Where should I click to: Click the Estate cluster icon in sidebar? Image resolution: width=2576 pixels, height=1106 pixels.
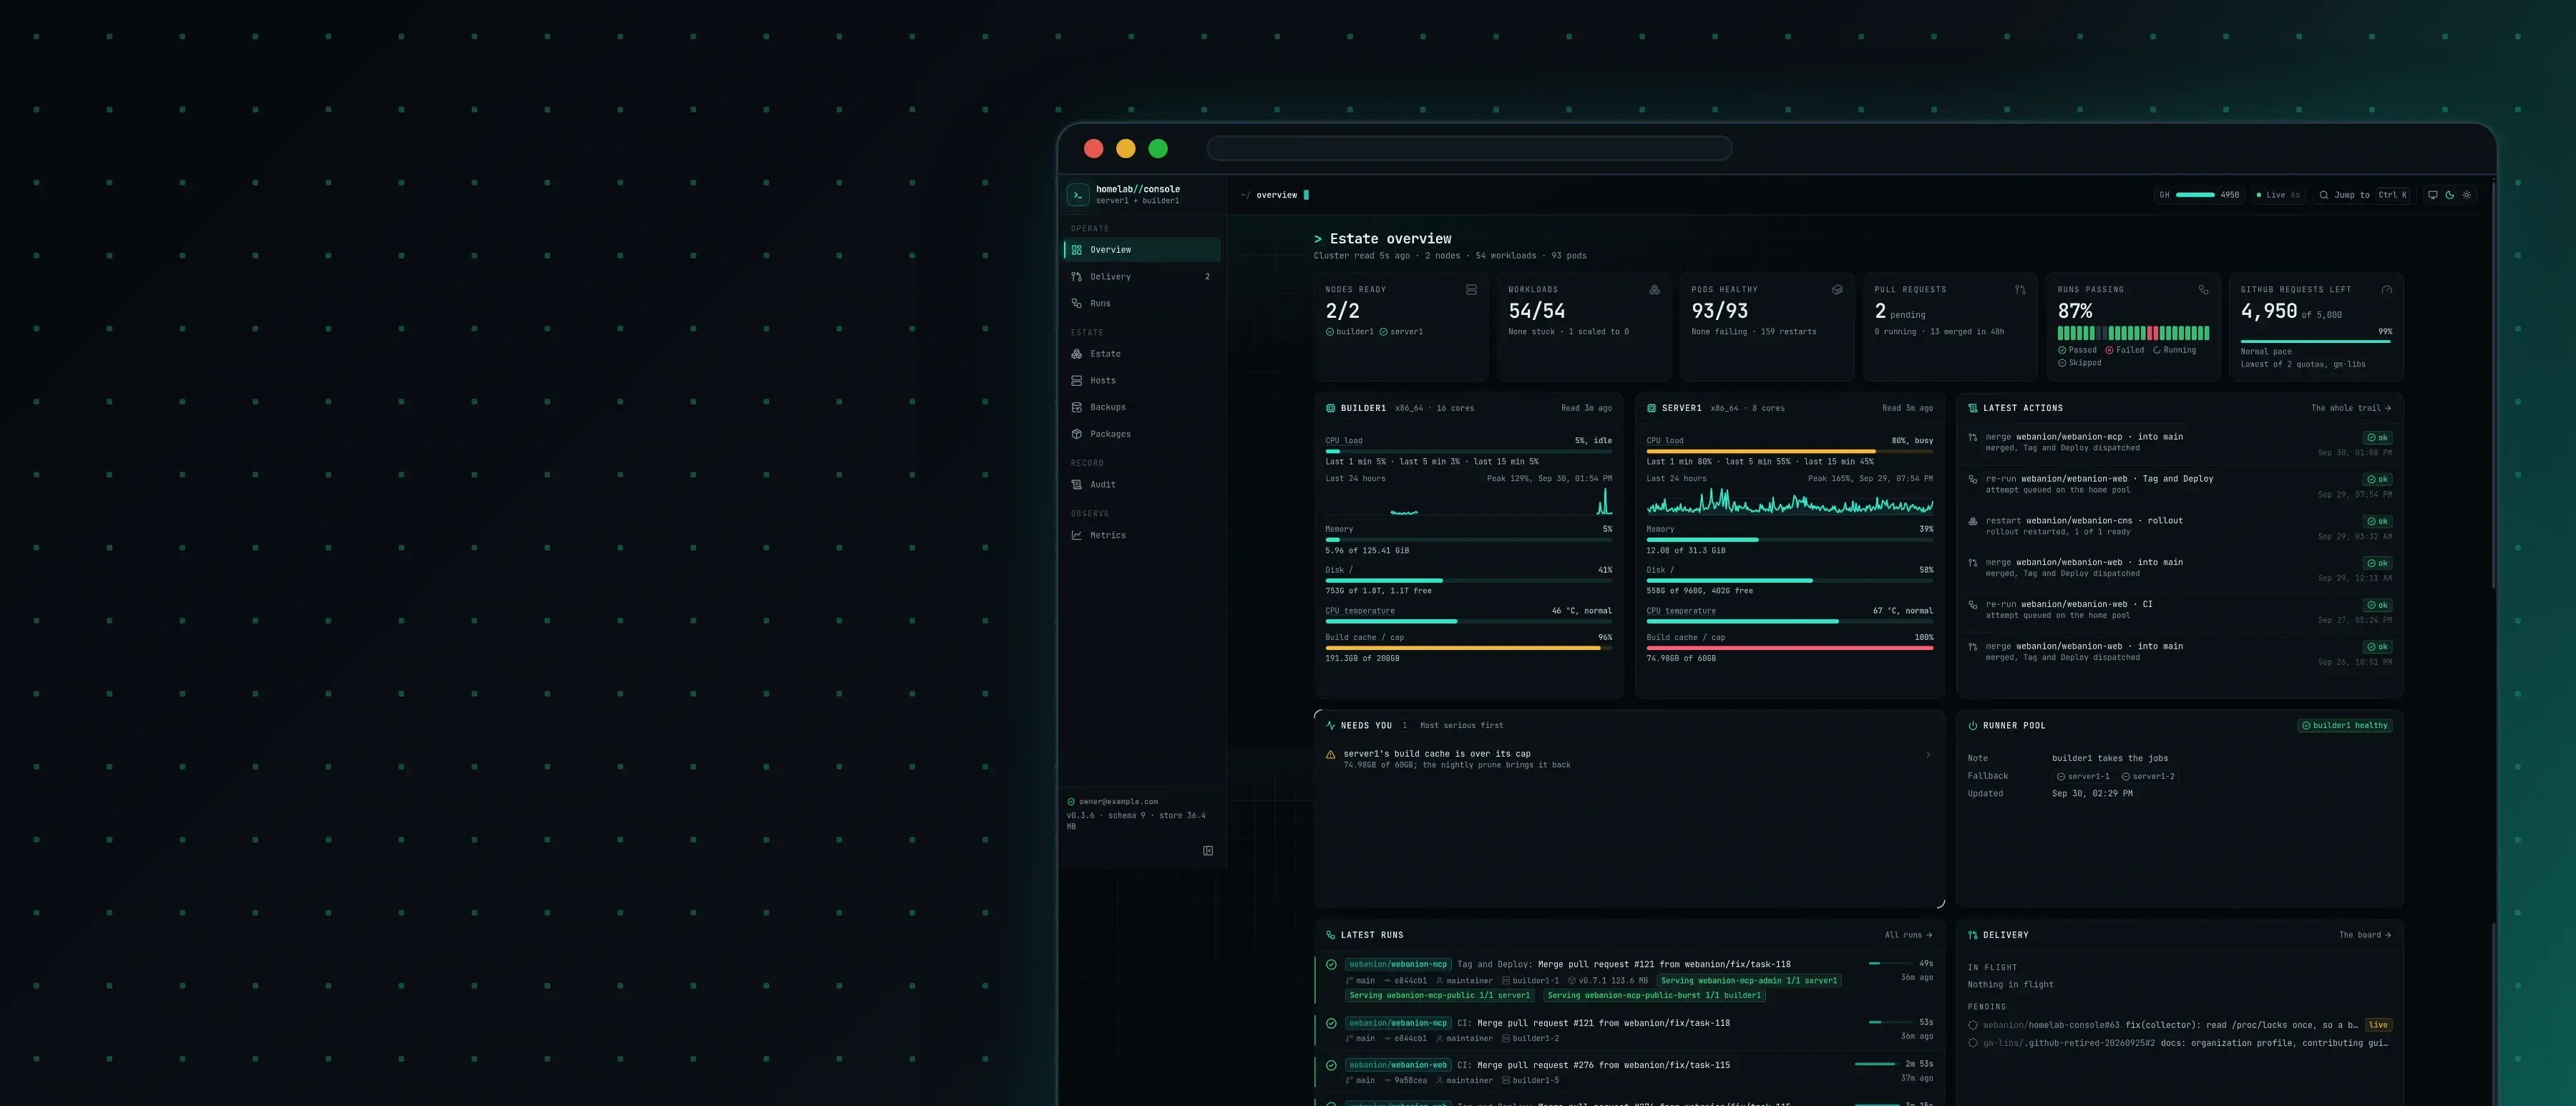coord(1076,354)
